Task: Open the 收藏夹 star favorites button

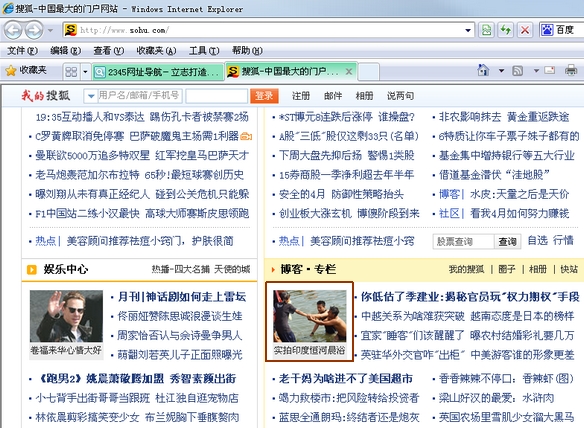Action: (26, 70)
